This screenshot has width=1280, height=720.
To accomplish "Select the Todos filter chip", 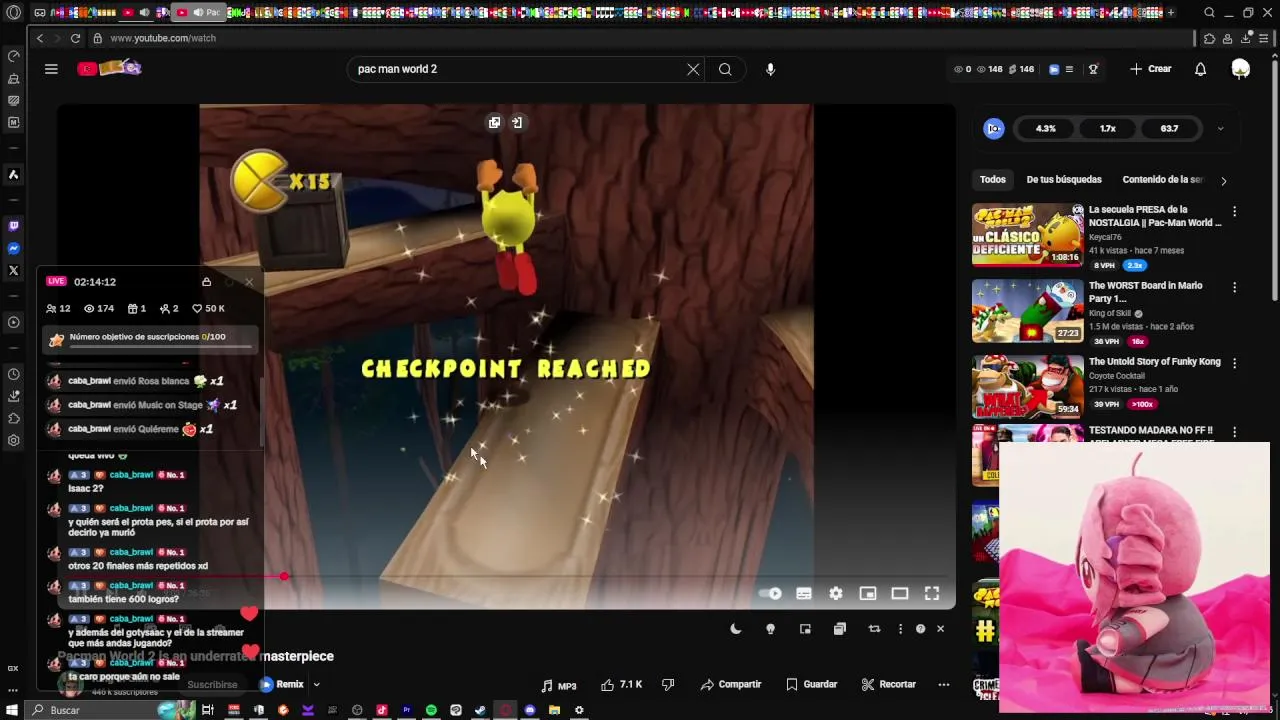I will 993,180.
